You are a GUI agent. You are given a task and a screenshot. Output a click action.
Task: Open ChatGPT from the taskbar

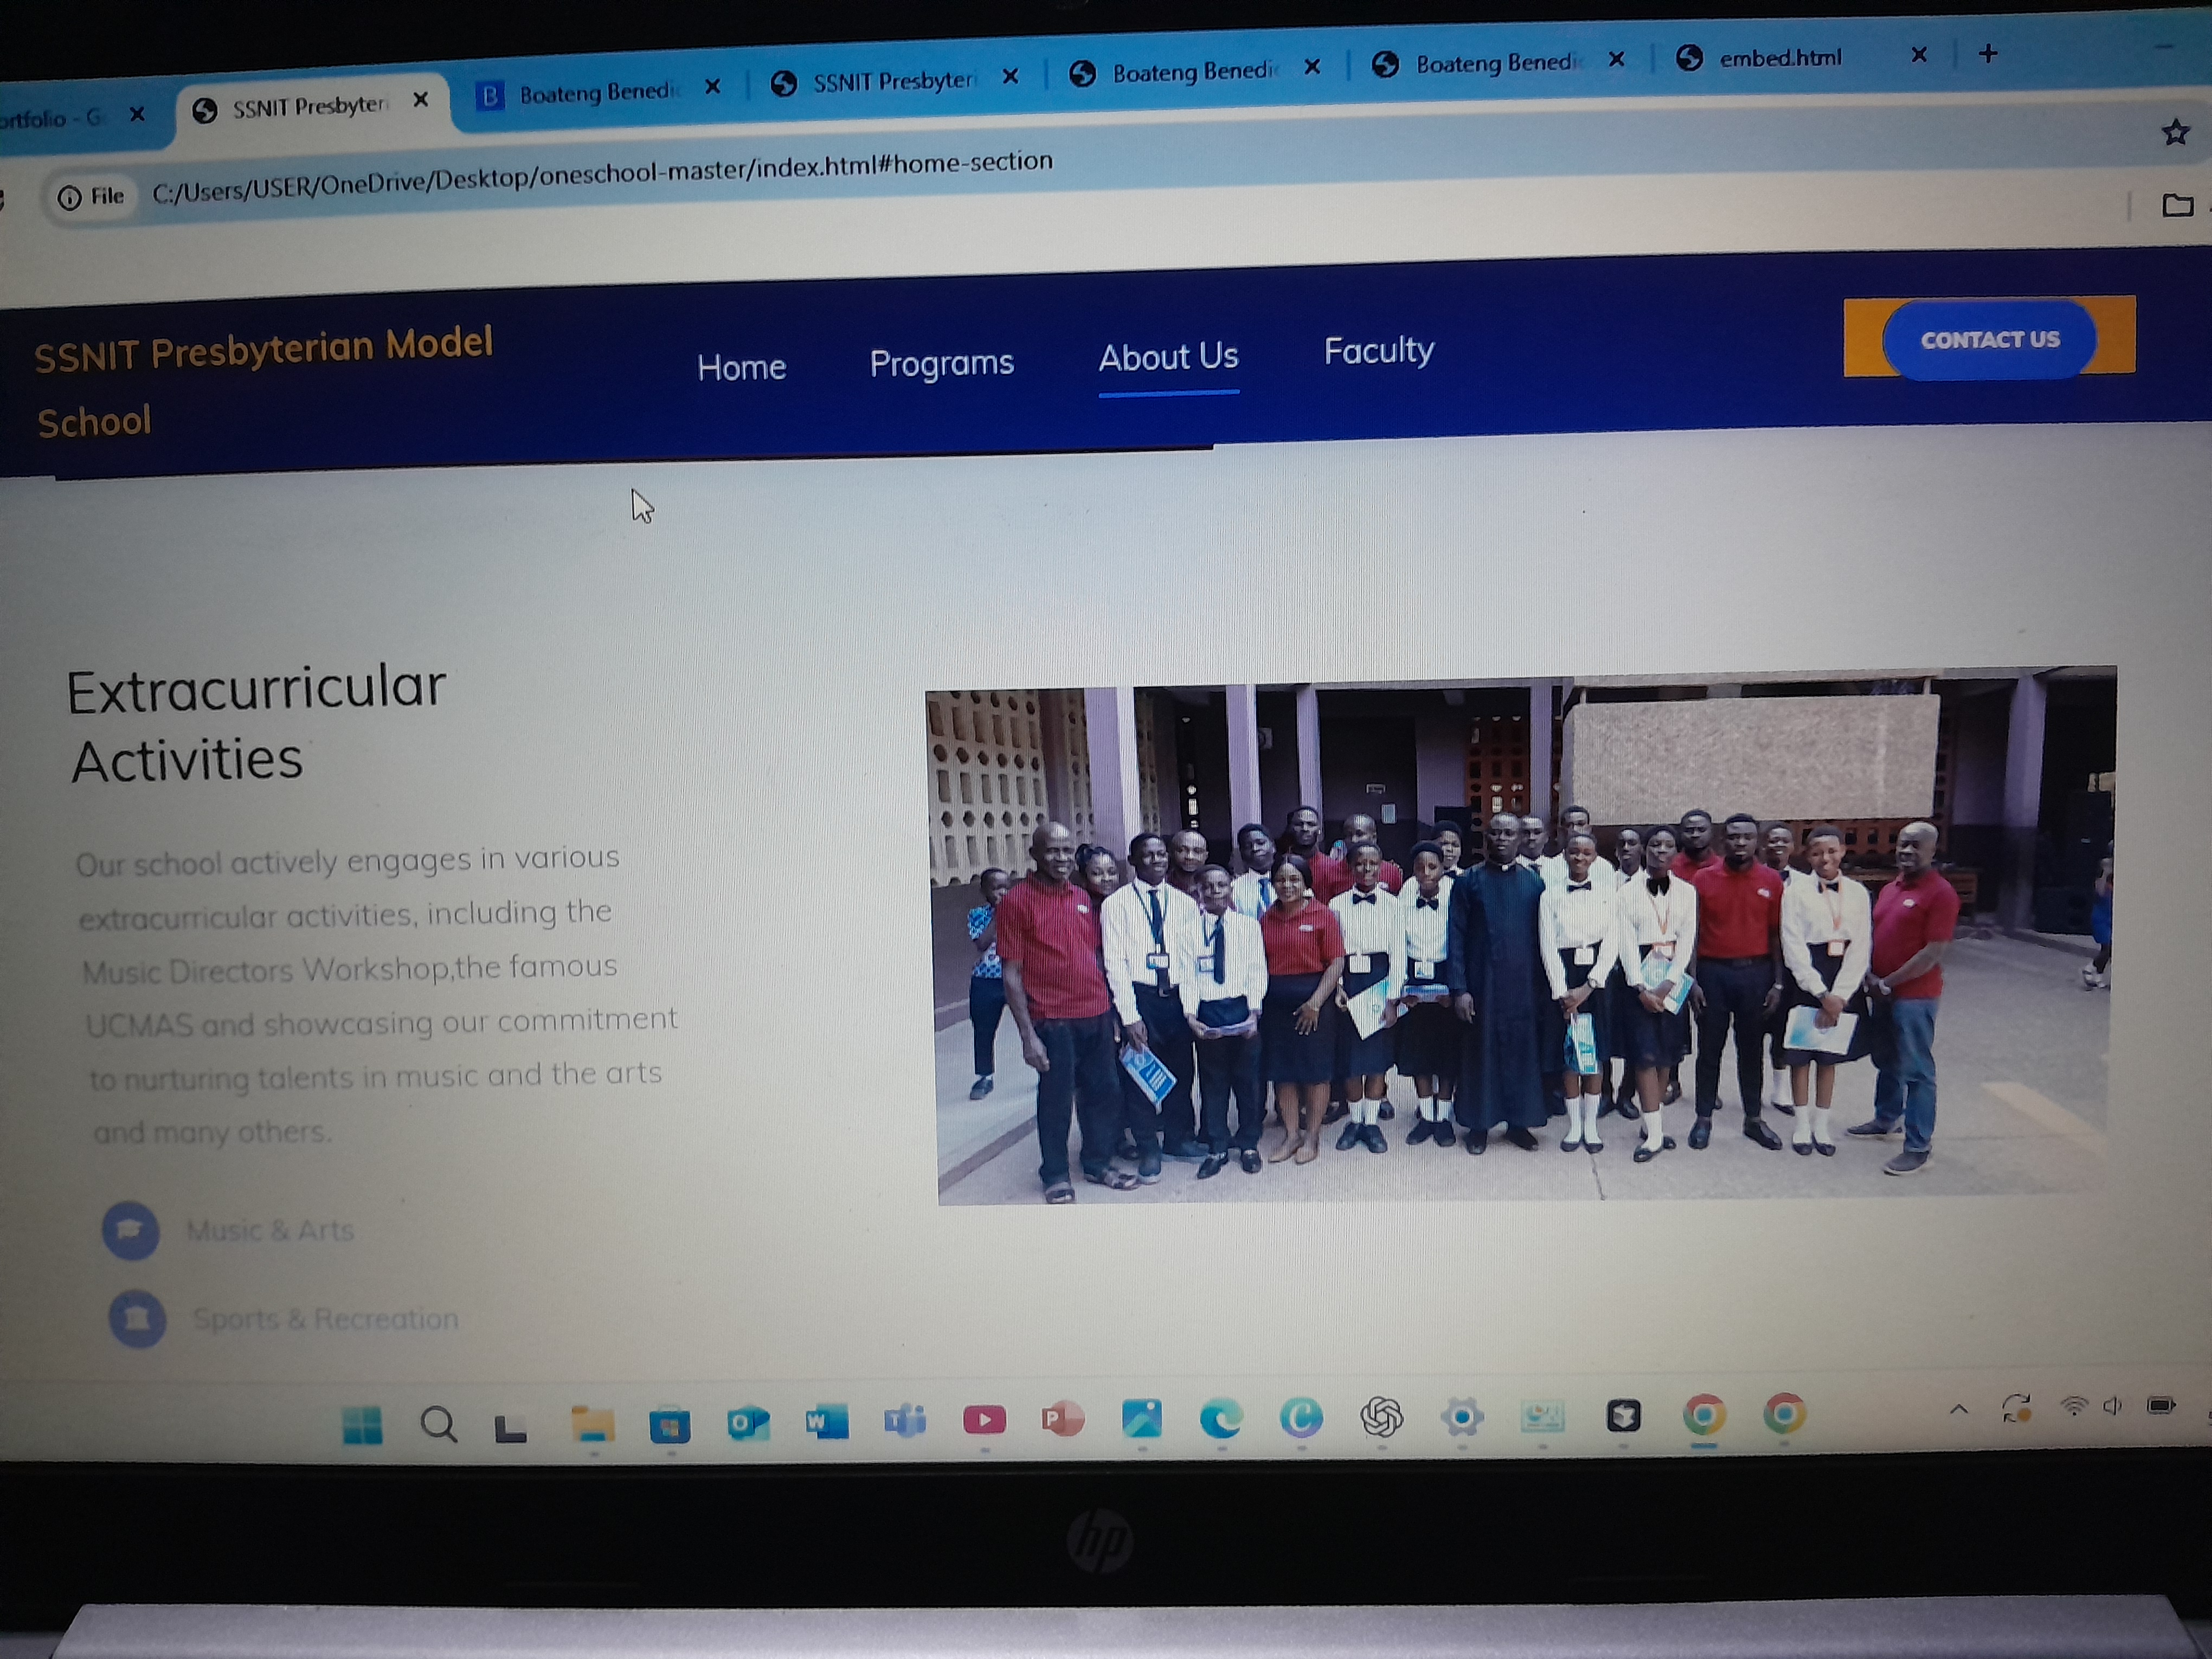pos(1382,1417)
